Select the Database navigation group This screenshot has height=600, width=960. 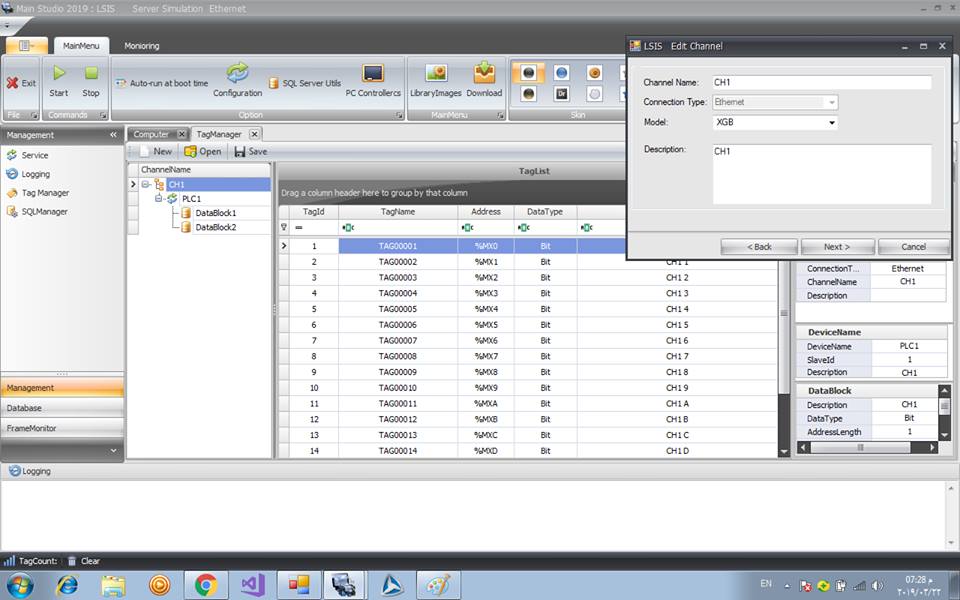62,408
